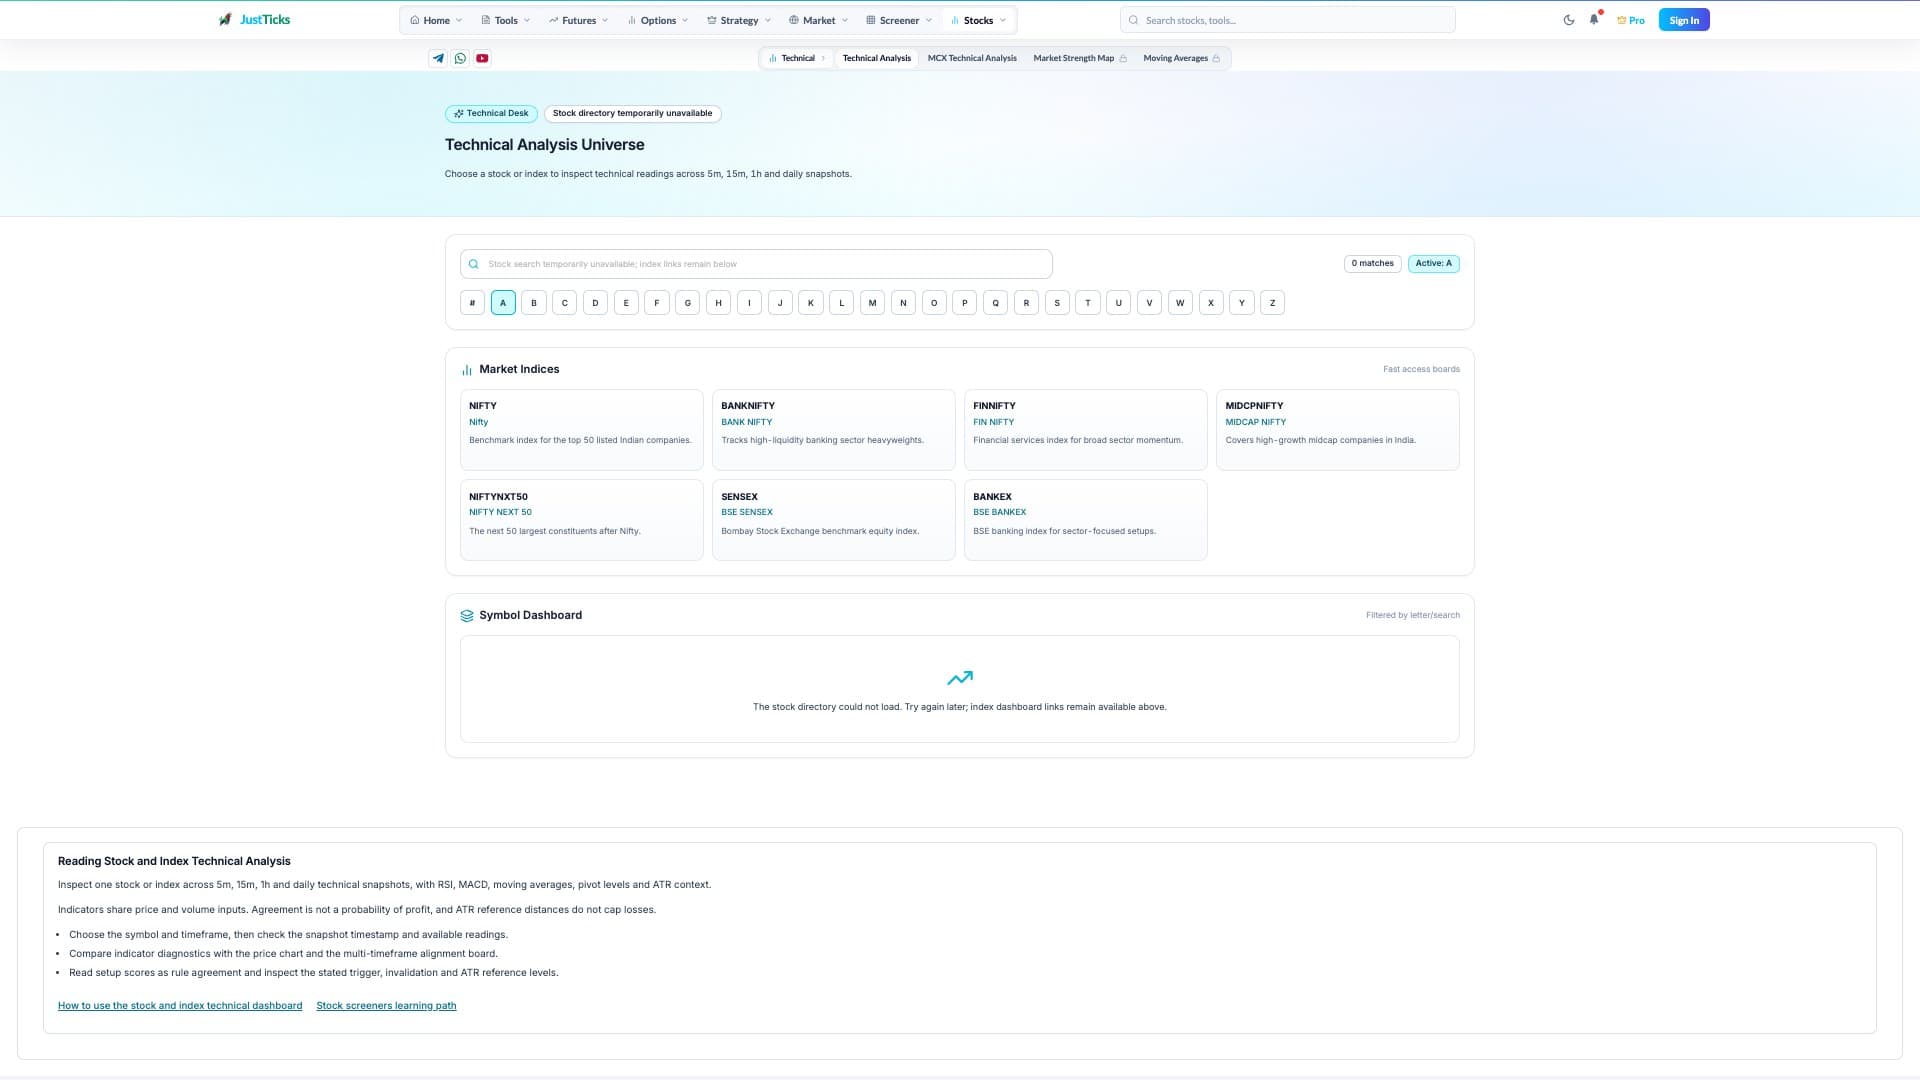The image size is (1920, 1080).
Task: Click the Pro crown badge
Action: pyautogui.click(x=1630, y=20)
